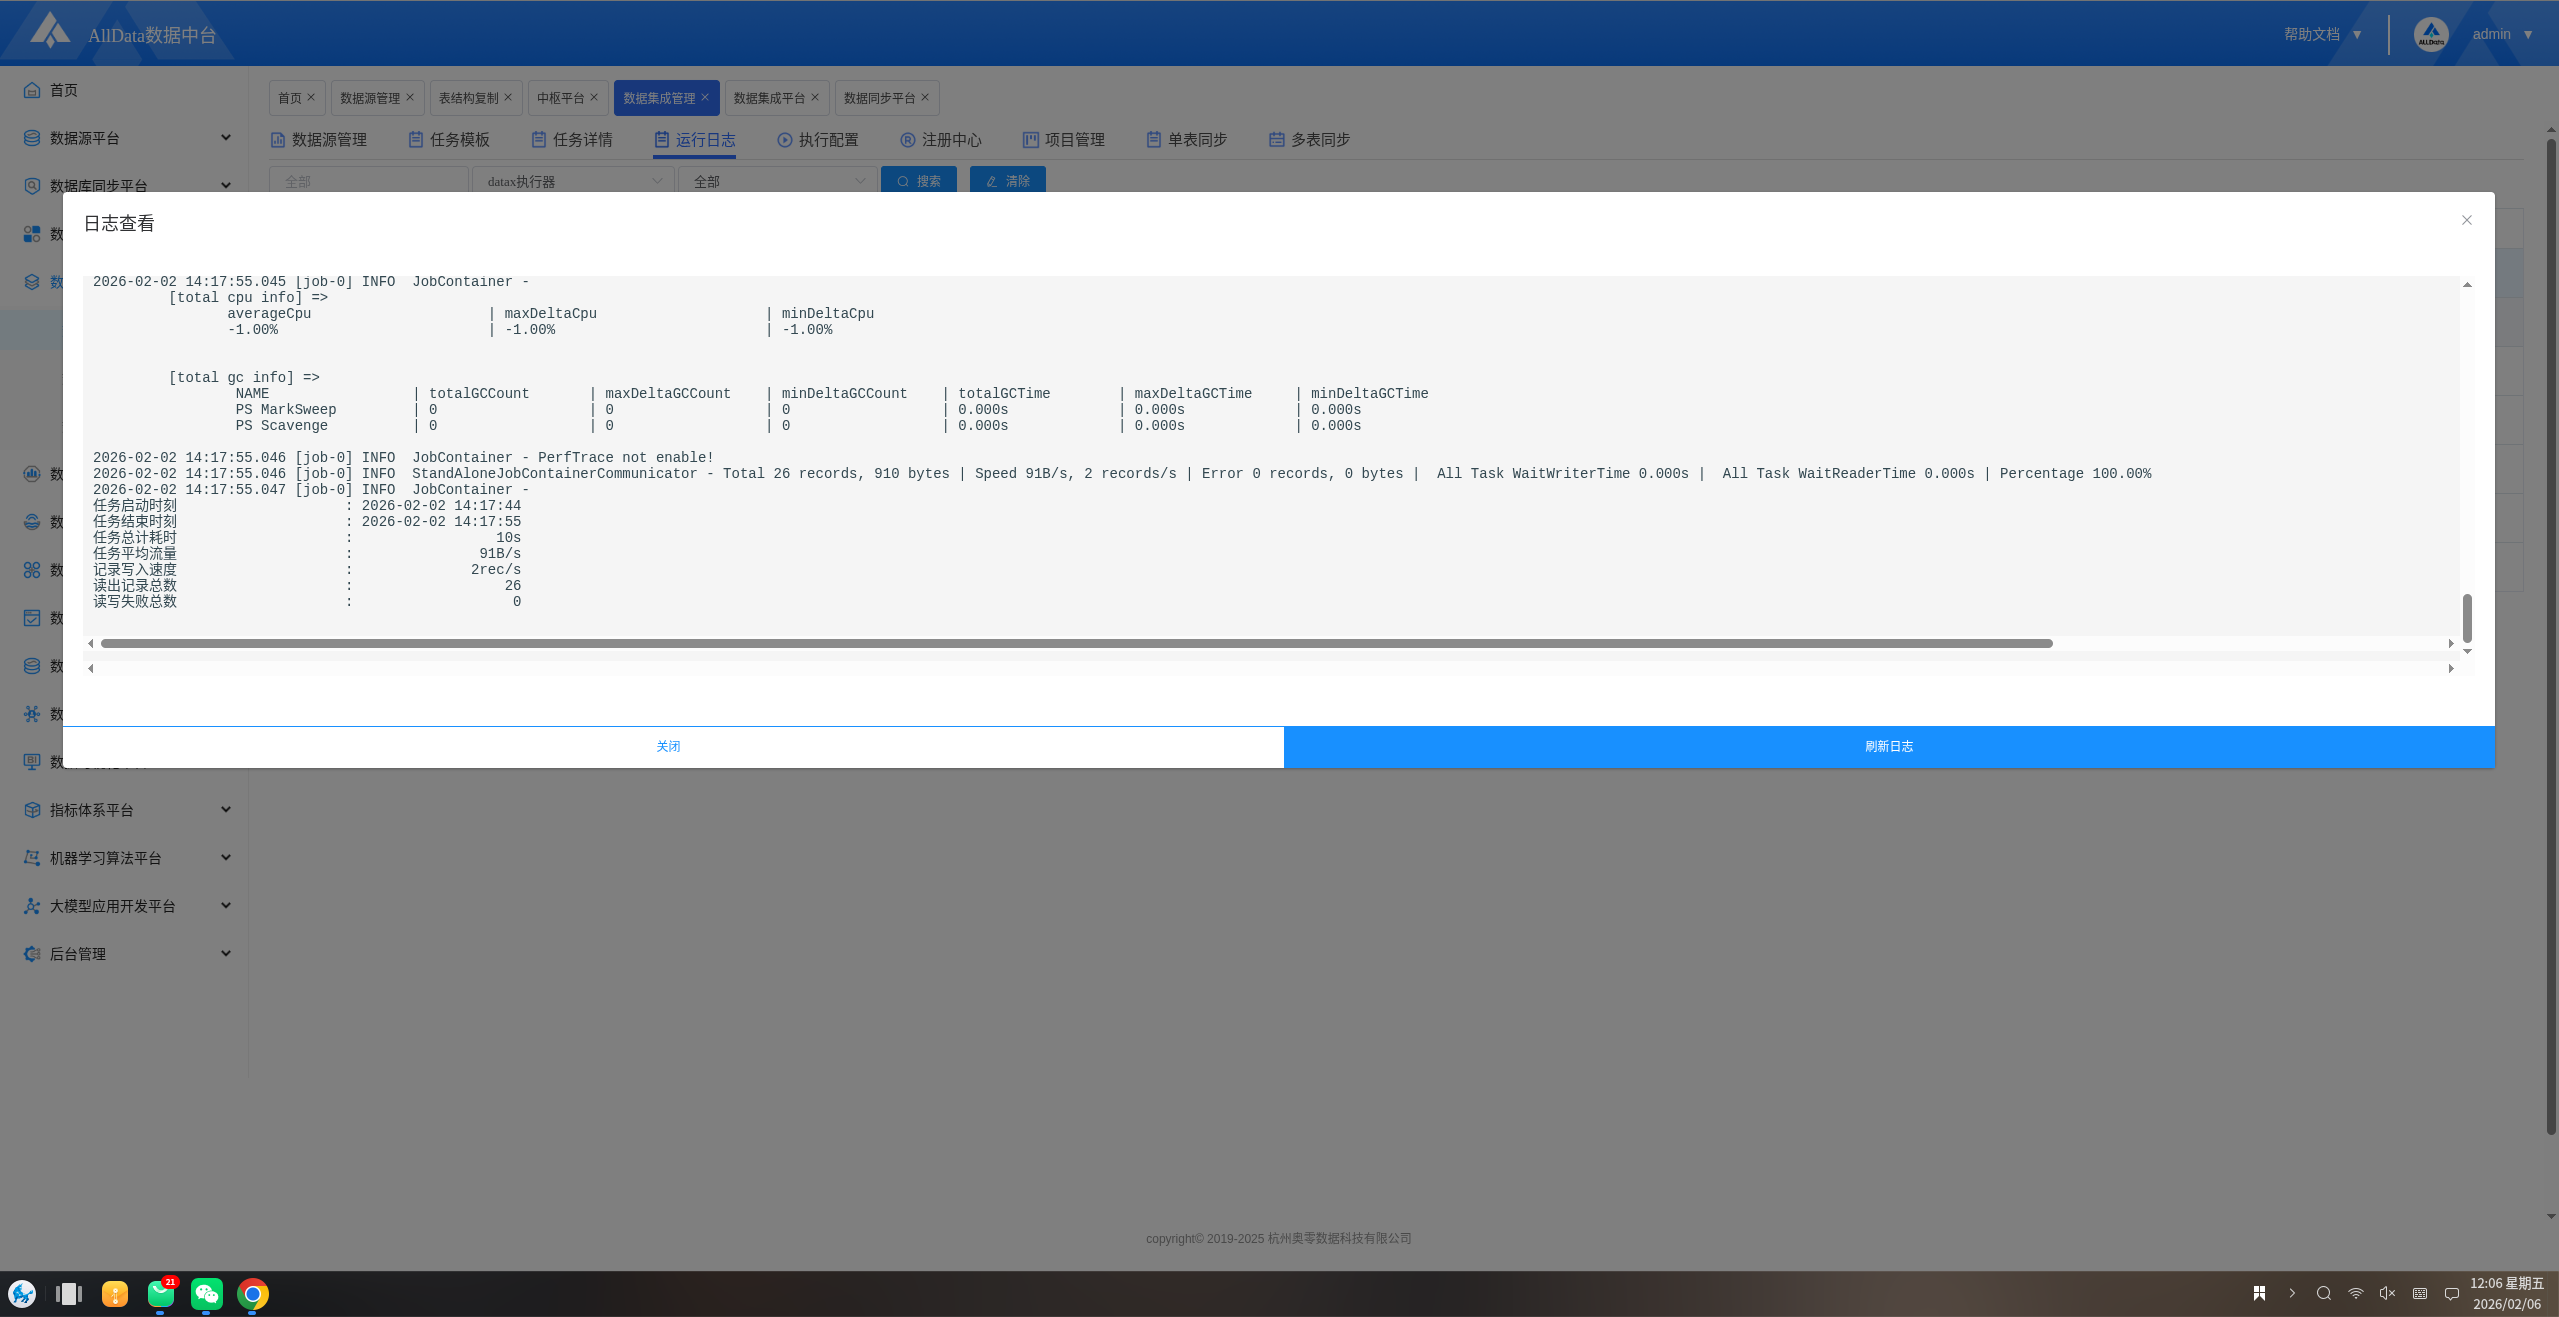Open Chrome from the taskbar
This screenshot has width=2559, height=1317.
click(x=253, y=1294)
